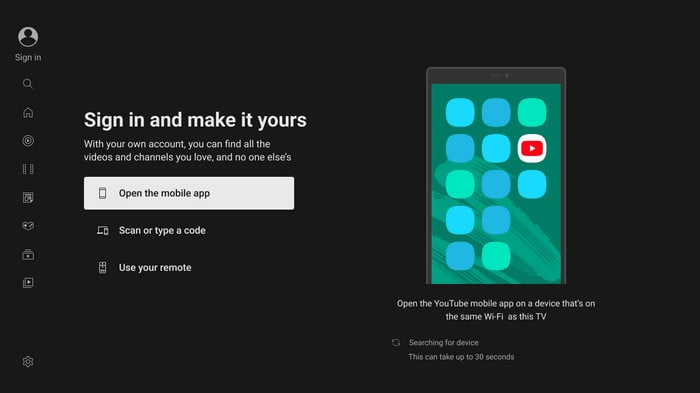The image size is (700, 393).
Task: Click the Searching for device refresh icon
Action: point(396,343)
